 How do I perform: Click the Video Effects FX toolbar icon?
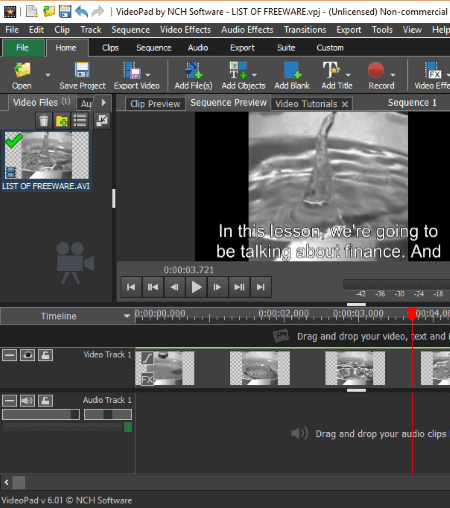click(x=433, y=70)
